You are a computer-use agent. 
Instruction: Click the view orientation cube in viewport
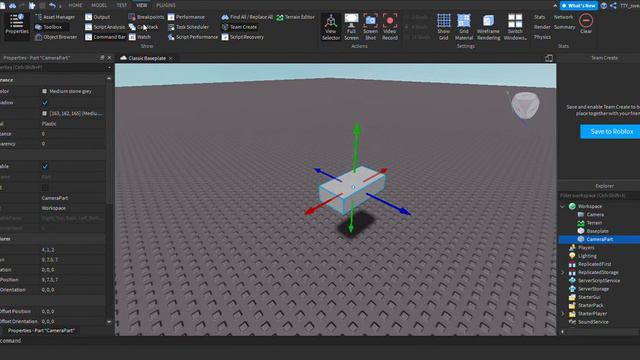[x=525, y=105]
